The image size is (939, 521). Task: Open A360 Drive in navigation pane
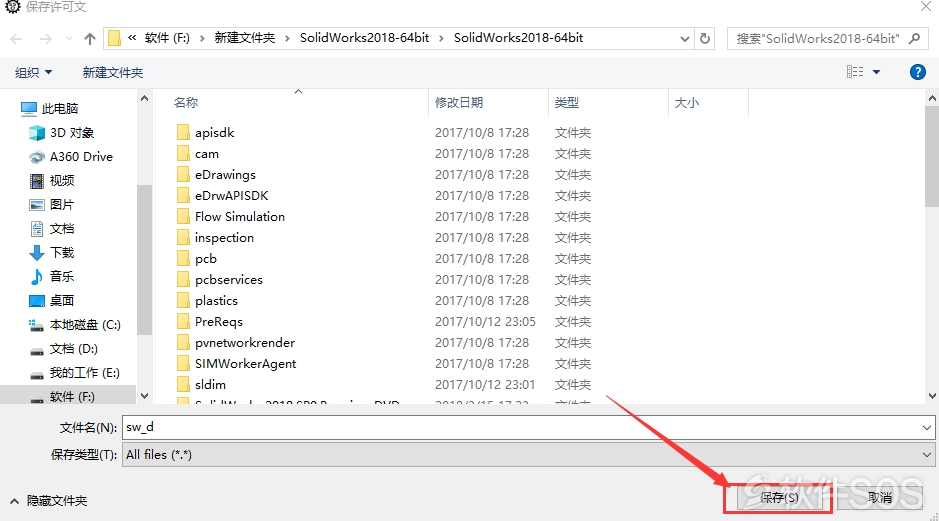[71, 156]
